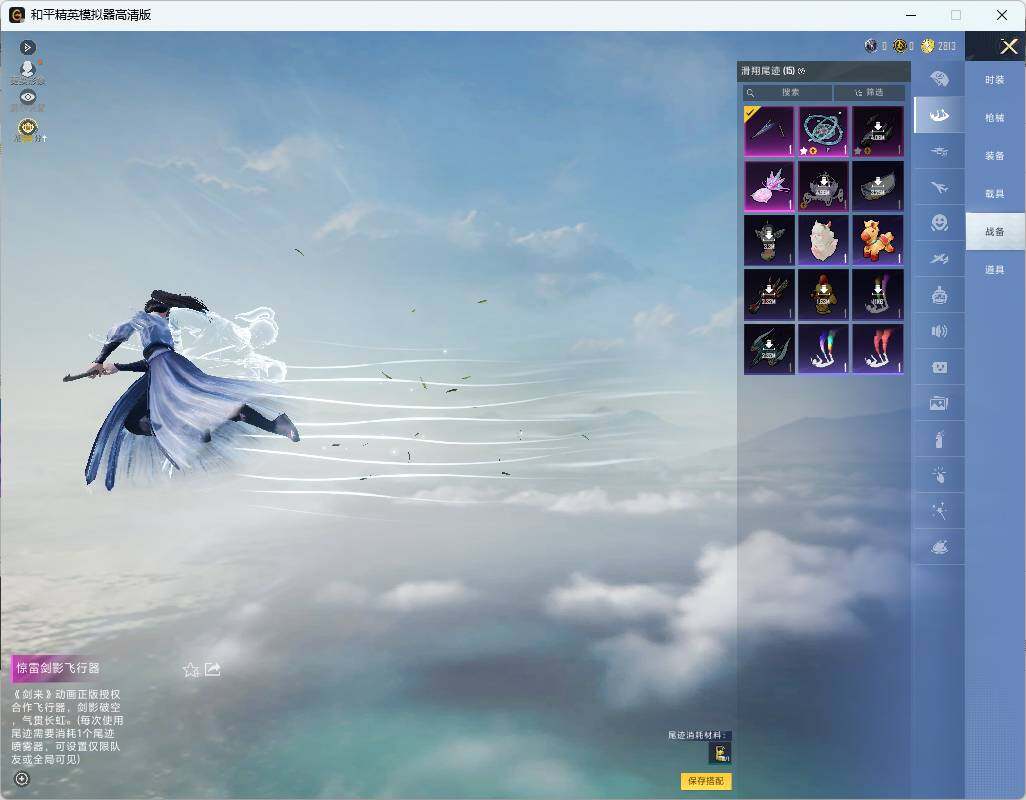1026x800 pixels.
Task: Switch to the 时装 tab
Action: click(x=995, y=80)
